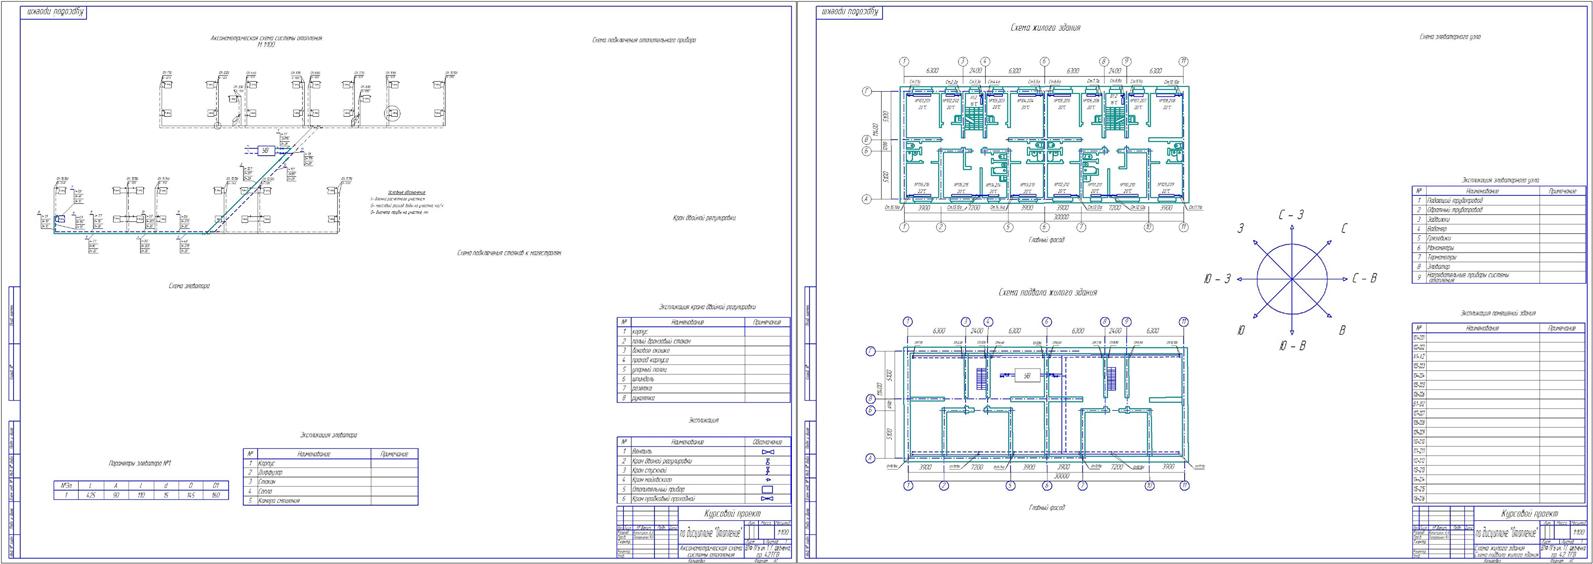Click the compass label "С – В"

click(x=1364, y=278)
